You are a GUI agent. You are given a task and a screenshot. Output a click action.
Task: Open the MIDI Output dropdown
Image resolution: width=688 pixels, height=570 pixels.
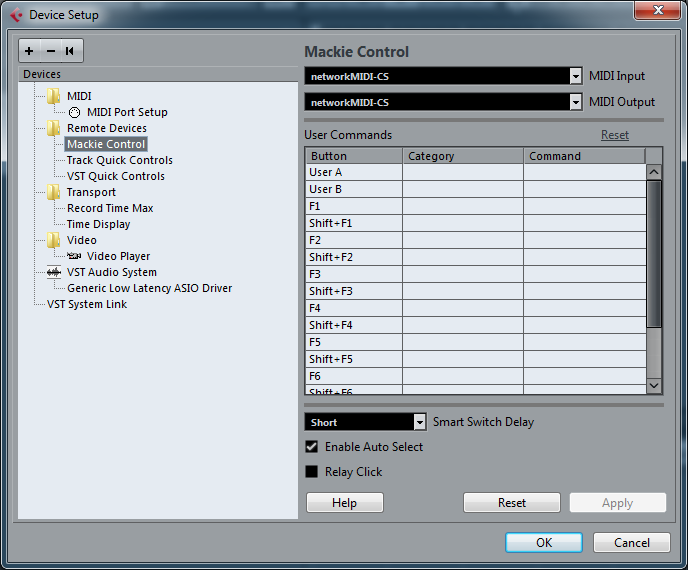click(x=575, y=102)
